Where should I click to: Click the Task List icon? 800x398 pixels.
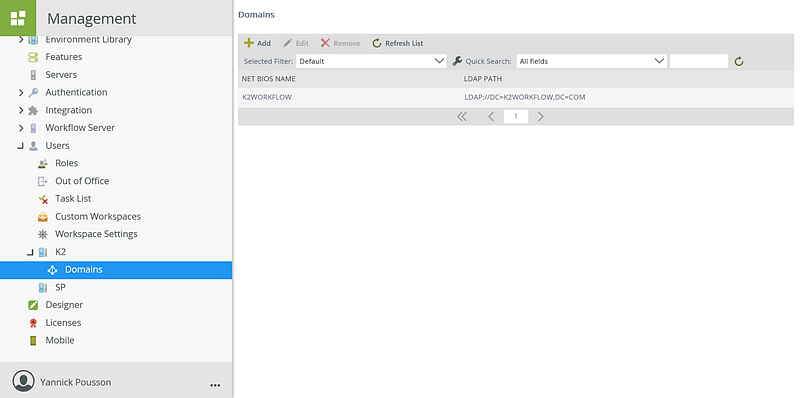tap(43, 199)
